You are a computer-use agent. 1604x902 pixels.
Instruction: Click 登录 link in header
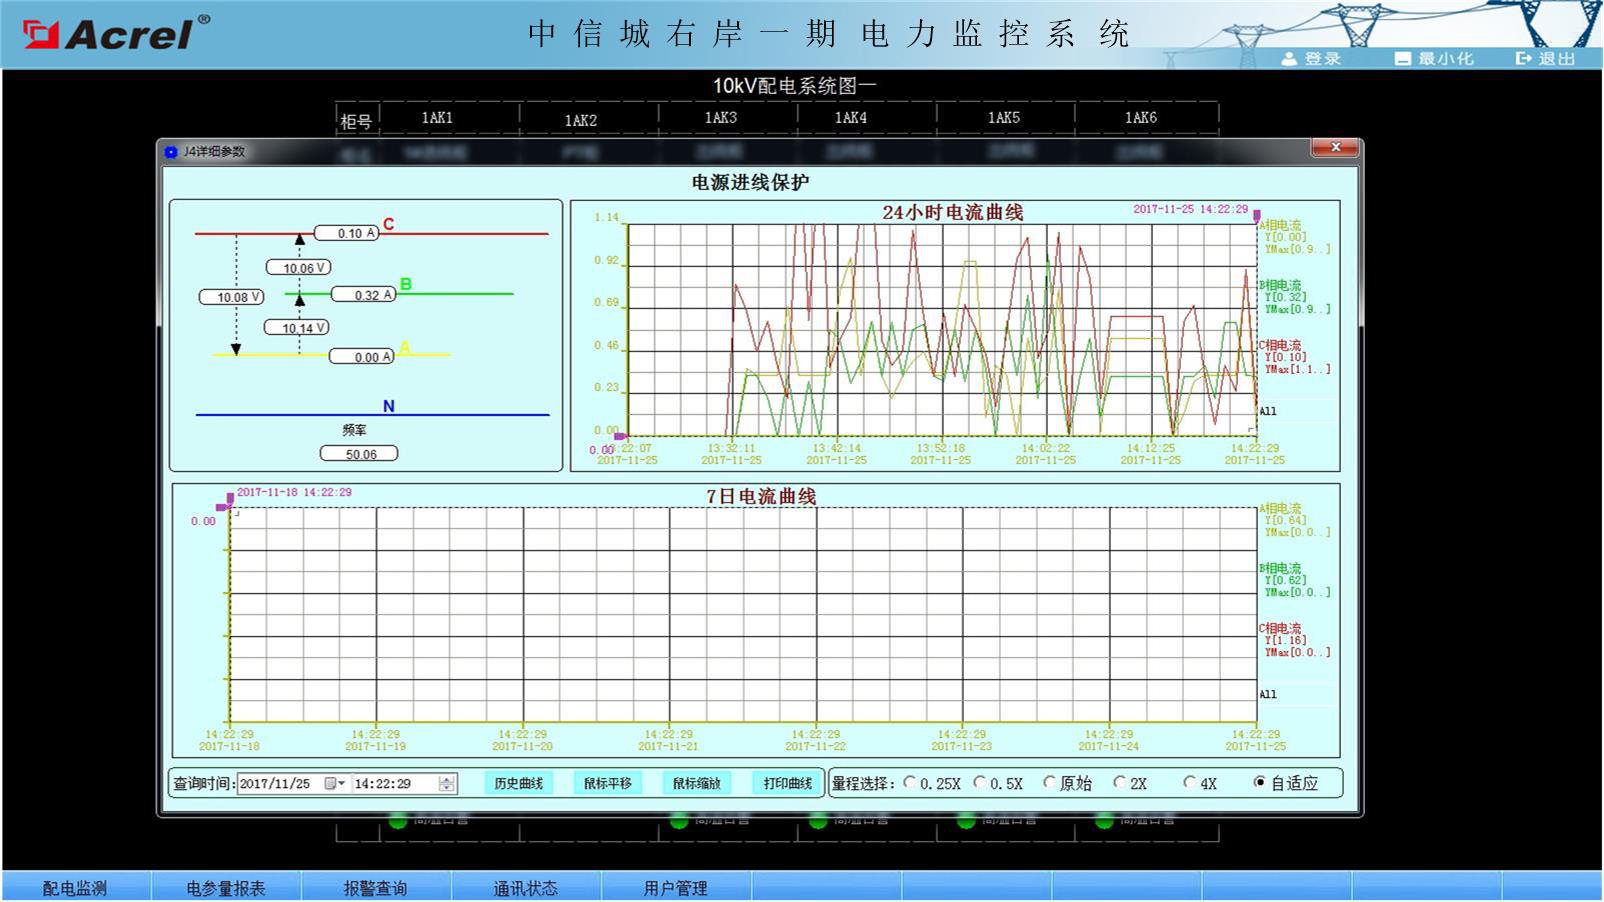pos(1323,59)
